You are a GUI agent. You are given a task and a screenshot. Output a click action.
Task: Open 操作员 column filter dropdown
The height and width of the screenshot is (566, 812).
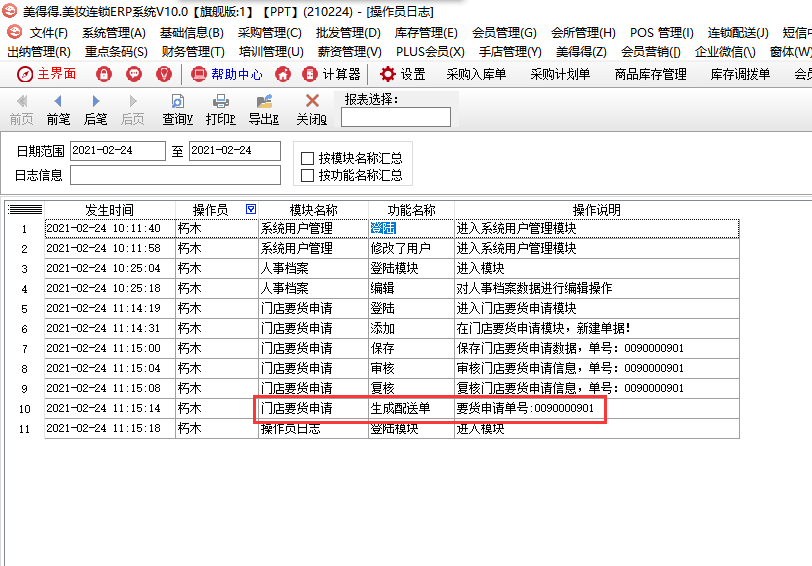[x=251, y=209]
